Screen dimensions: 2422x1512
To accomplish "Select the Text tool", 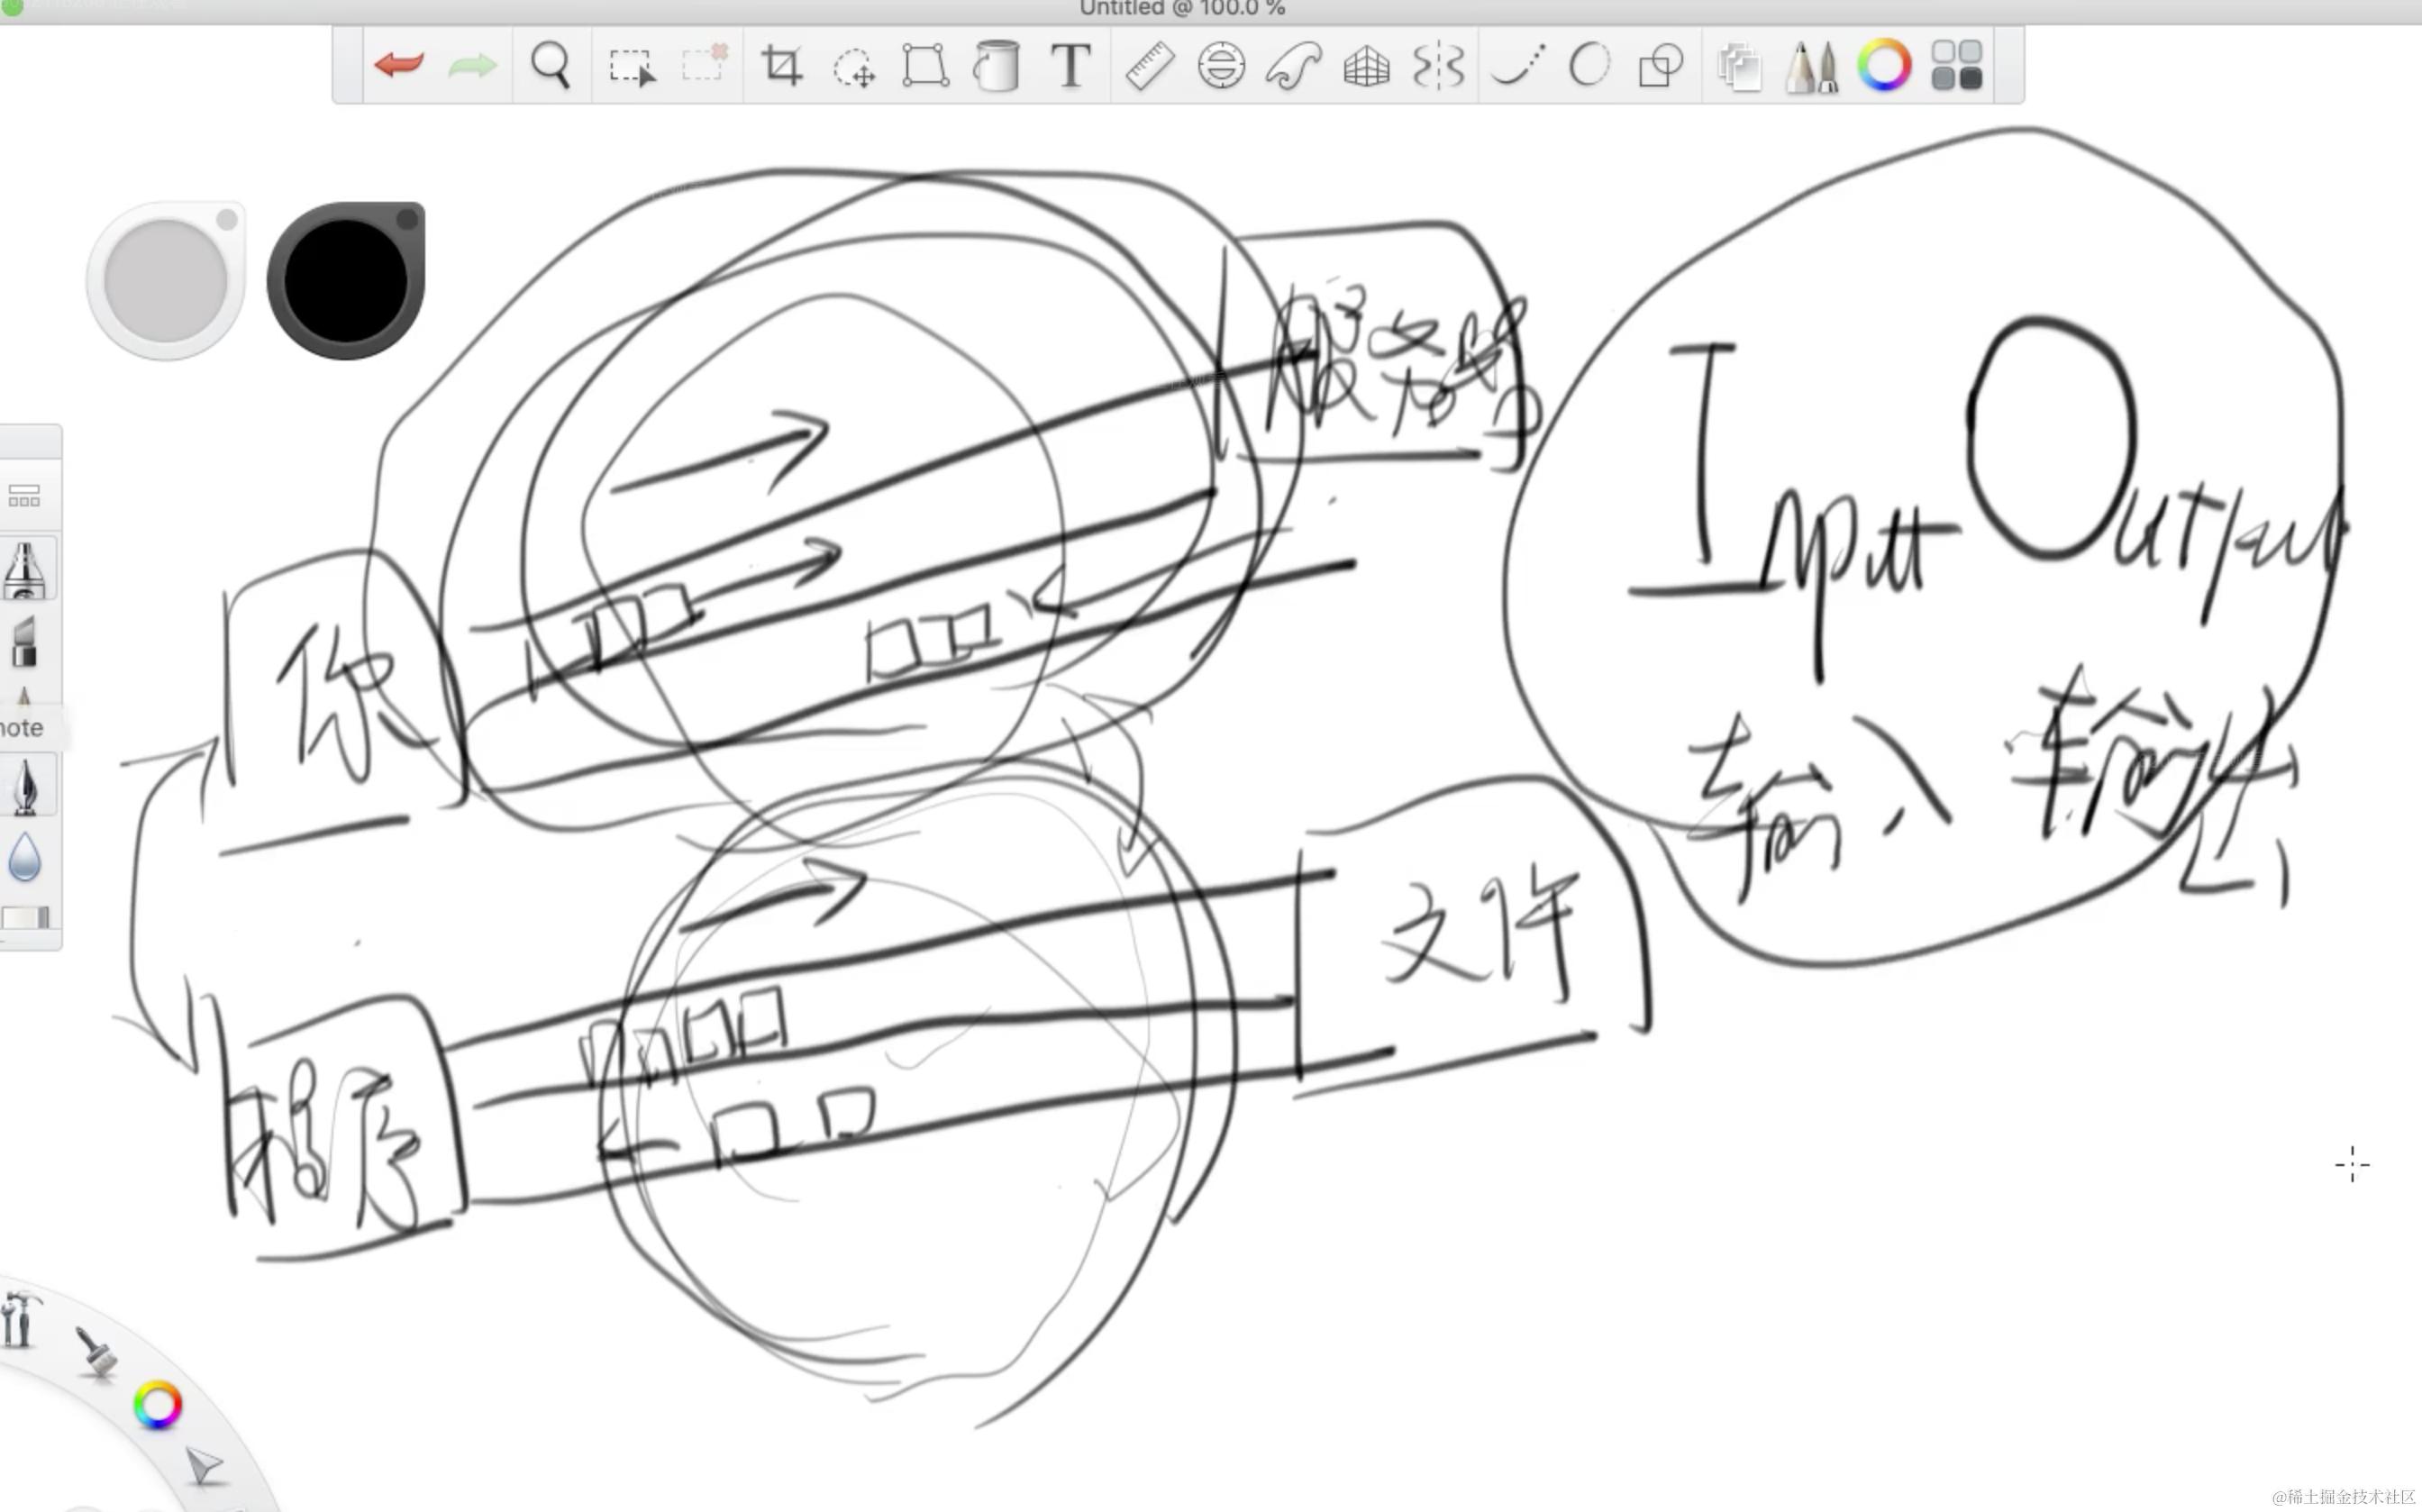I will coord(1070,66).
